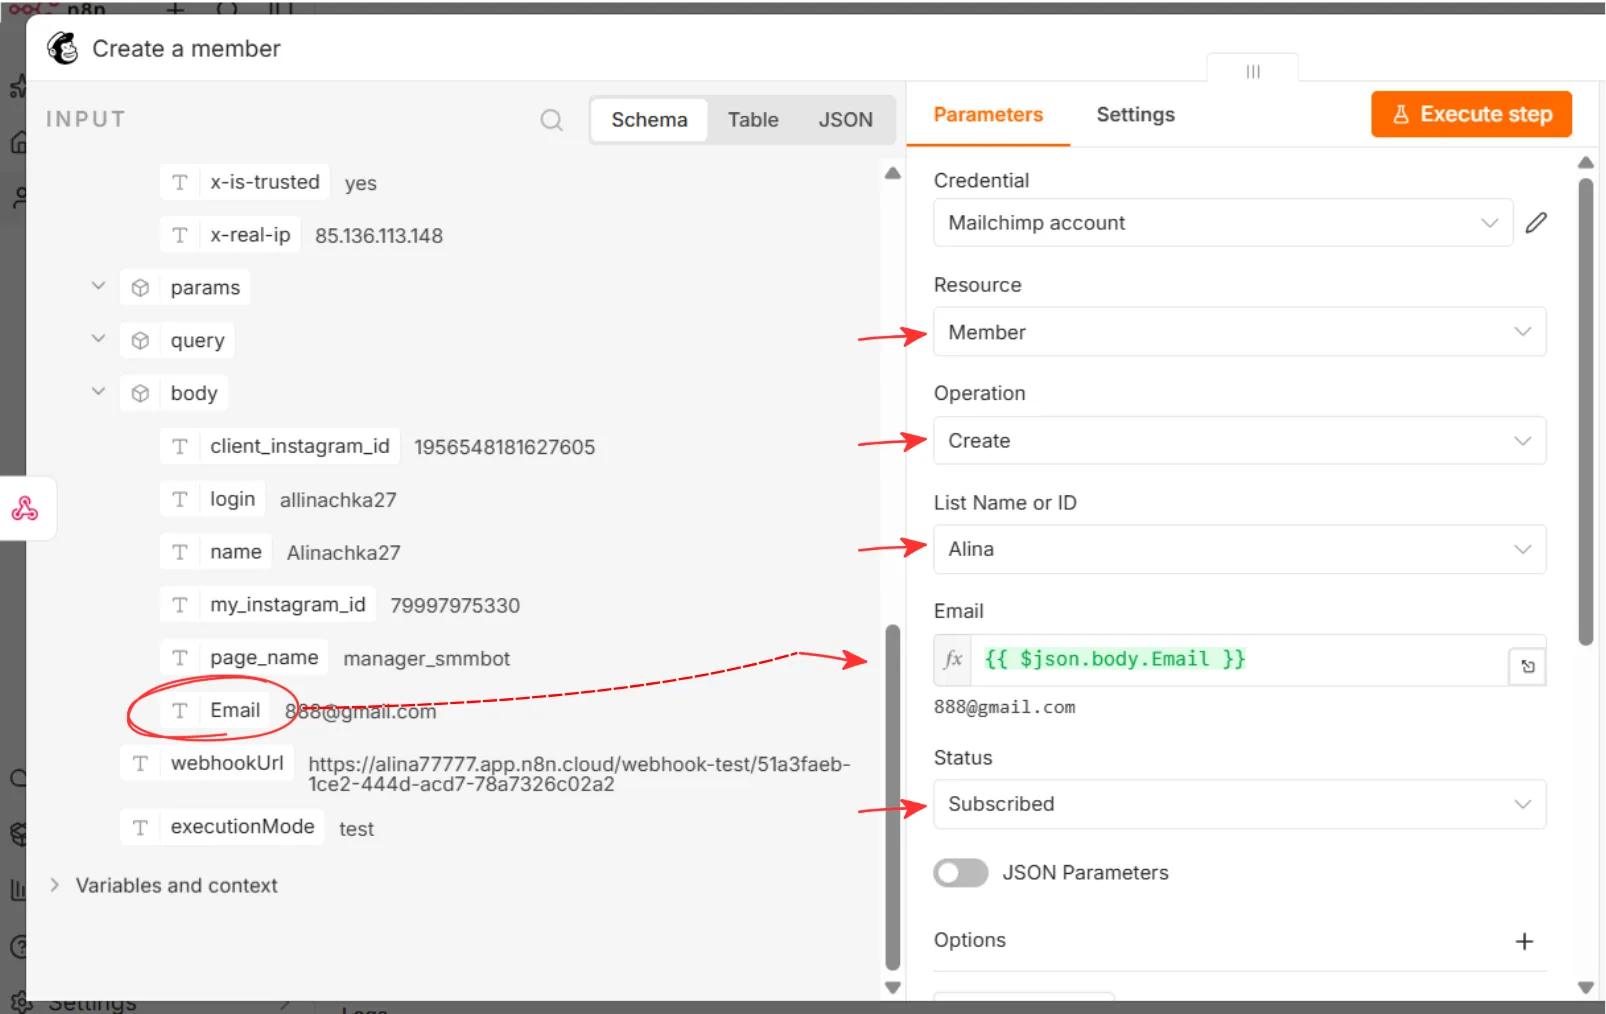
Task: Select the name field pill
Action: pyautogui.click(x=216, y=552)
